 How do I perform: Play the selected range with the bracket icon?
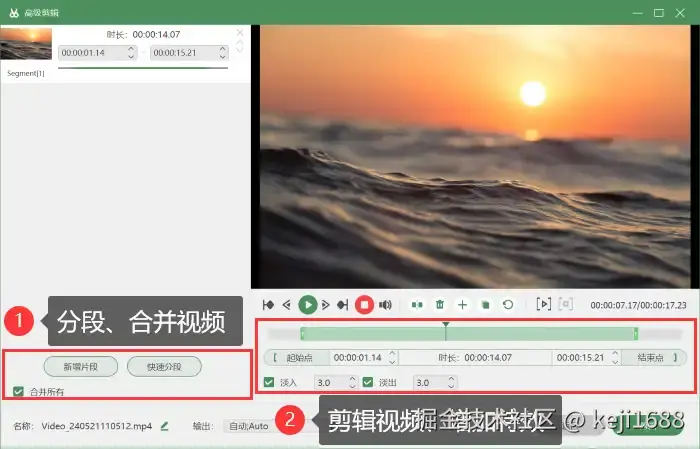[543, 304]
